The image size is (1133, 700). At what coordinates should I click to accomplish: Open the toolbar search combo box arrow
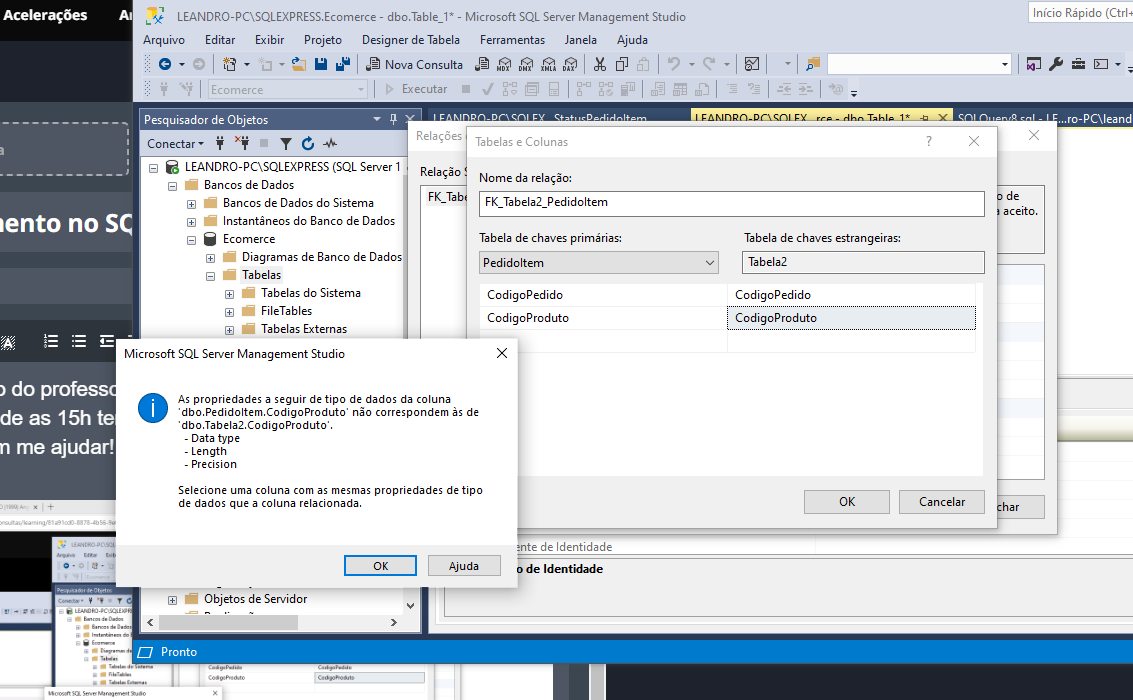click(1004, 64)
